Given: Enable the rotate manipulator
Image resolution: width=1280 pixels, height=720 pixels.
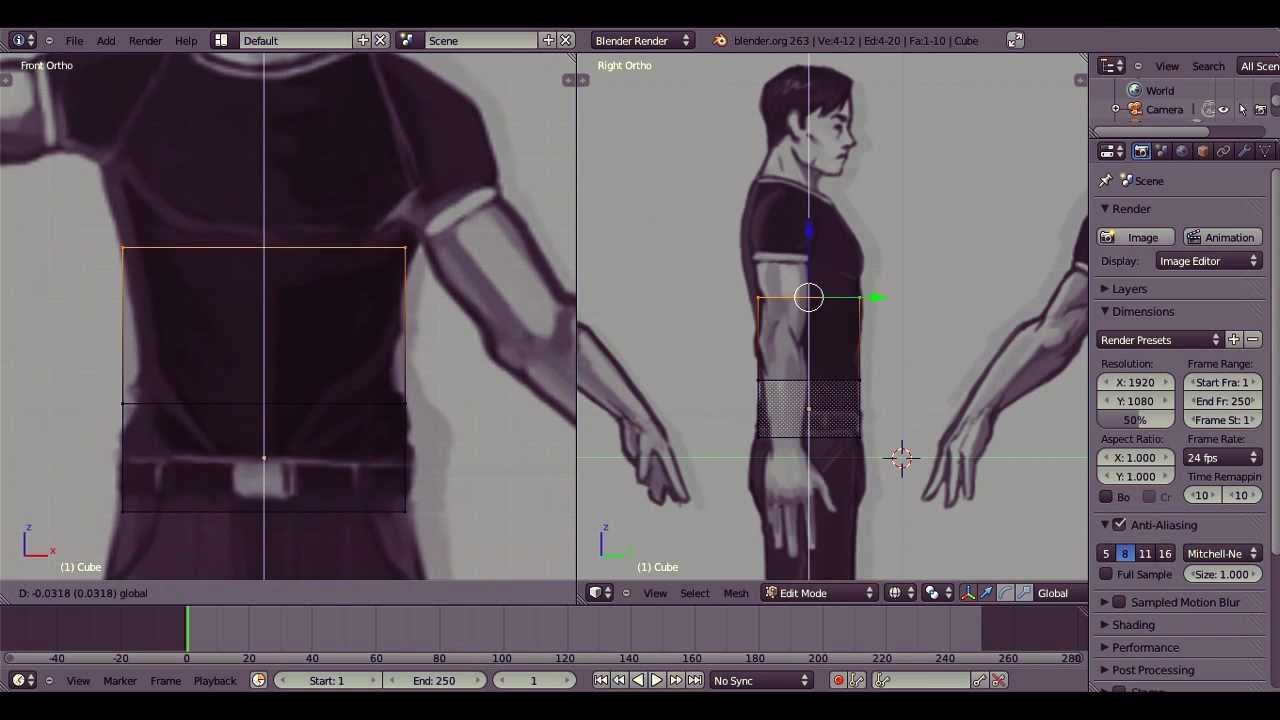Looking at the screenshot, I should coord(1005,593).
